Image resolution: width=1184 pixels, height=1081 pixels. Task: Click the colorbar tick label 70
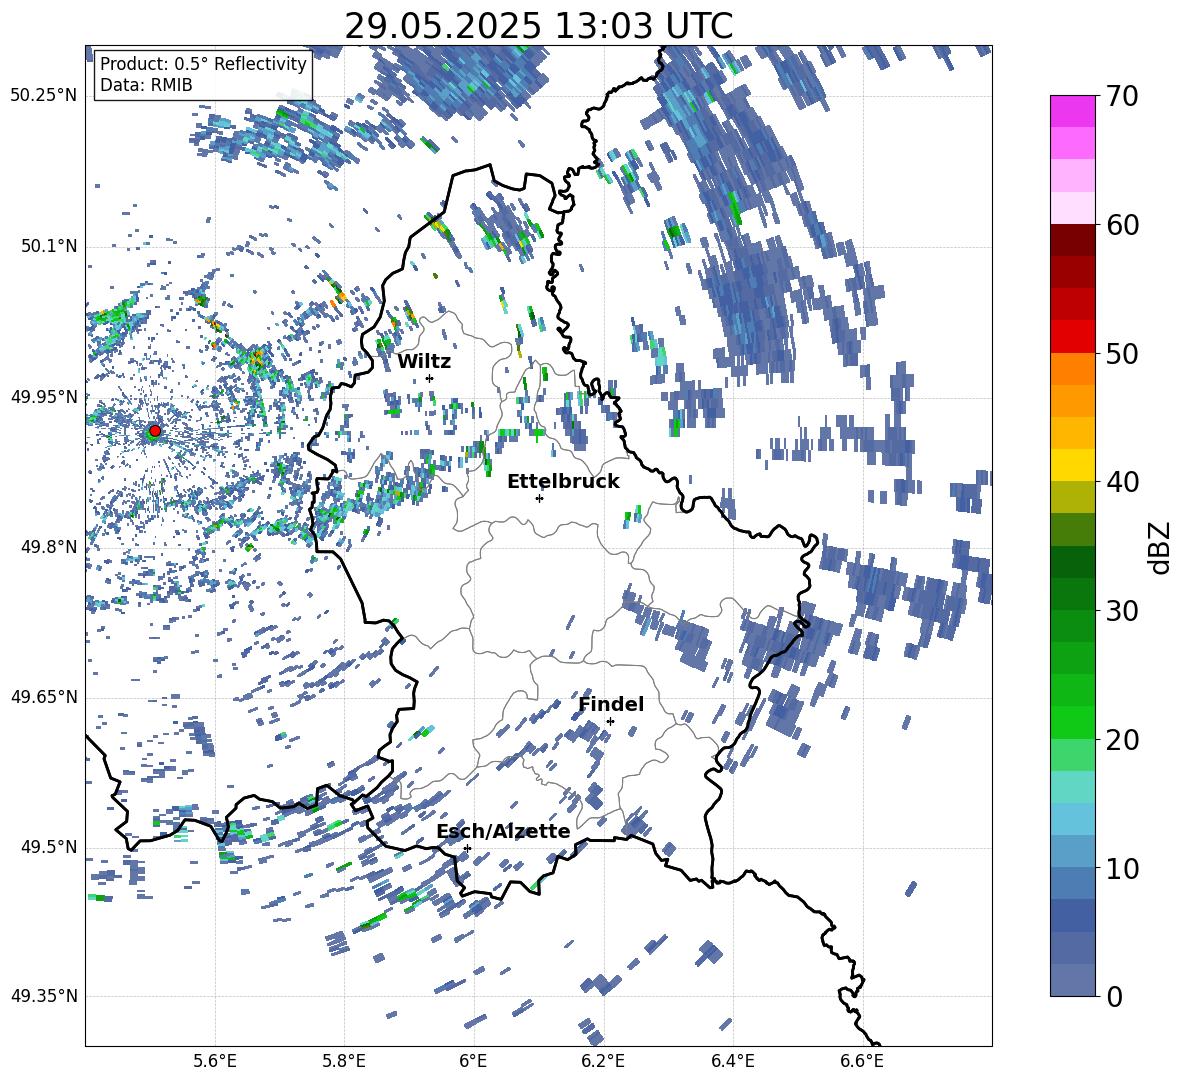(1123, 96)
